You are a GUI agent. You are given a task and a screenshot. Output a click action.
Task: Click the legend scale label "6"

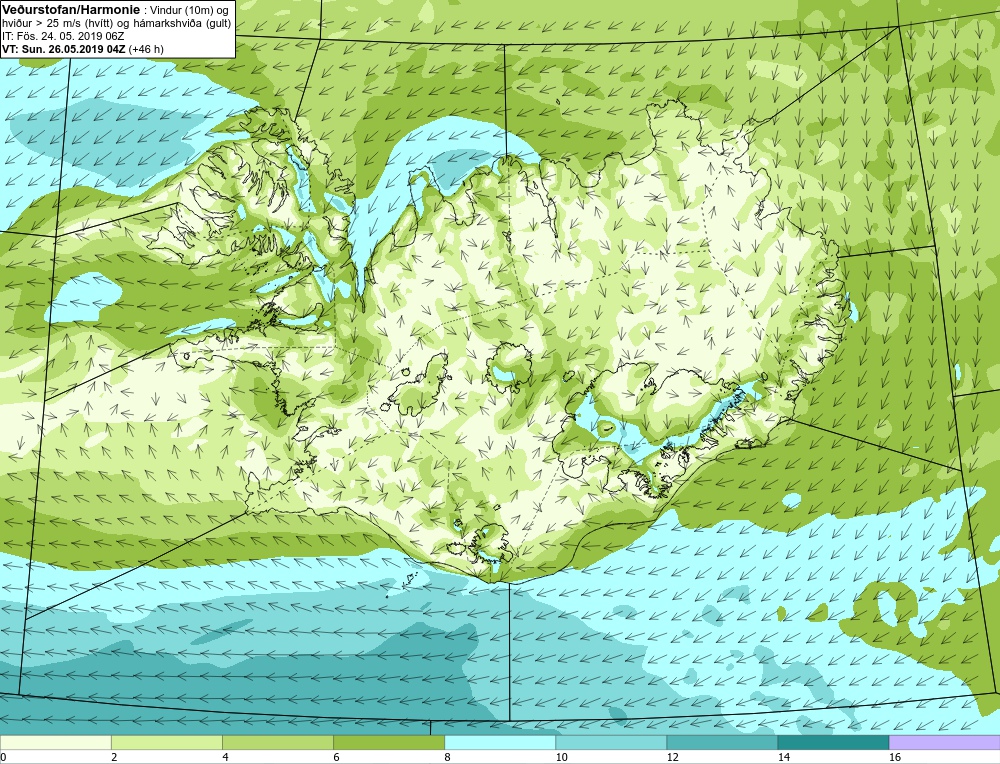(x=336, y=757)
